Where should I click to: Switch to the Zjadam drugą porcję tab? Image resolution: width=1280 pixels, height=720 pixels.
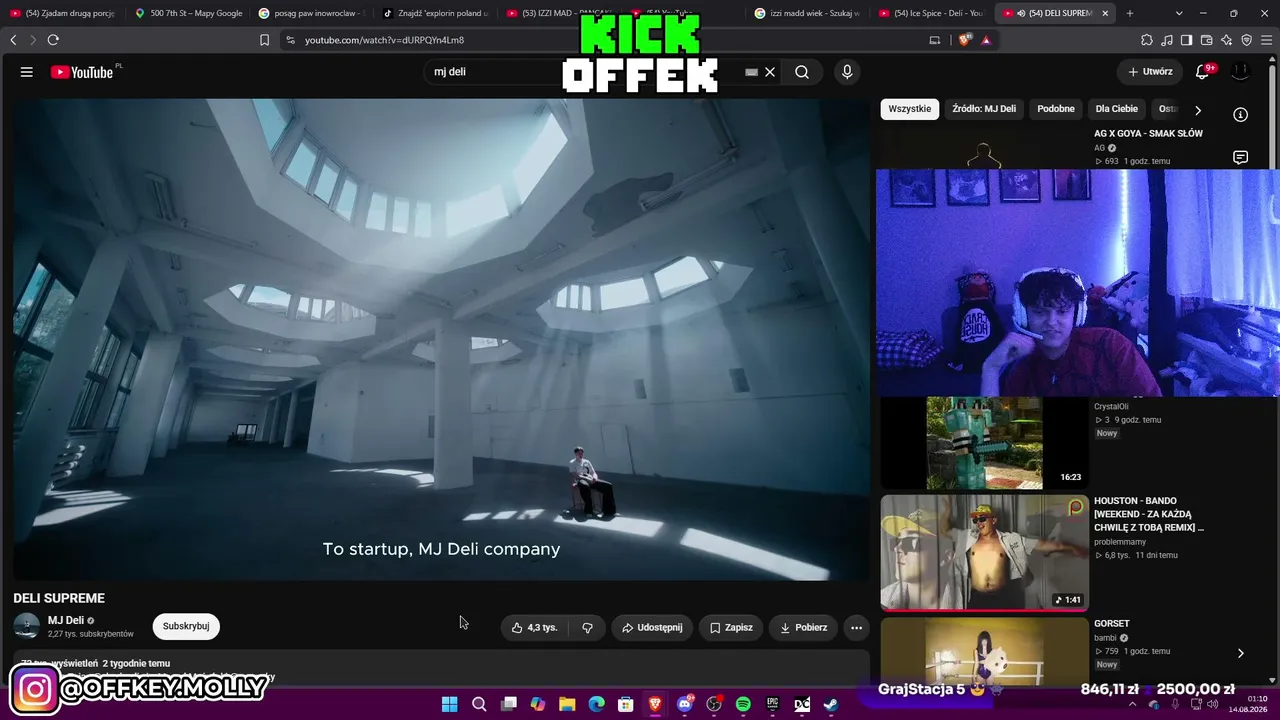pos(62,13)
